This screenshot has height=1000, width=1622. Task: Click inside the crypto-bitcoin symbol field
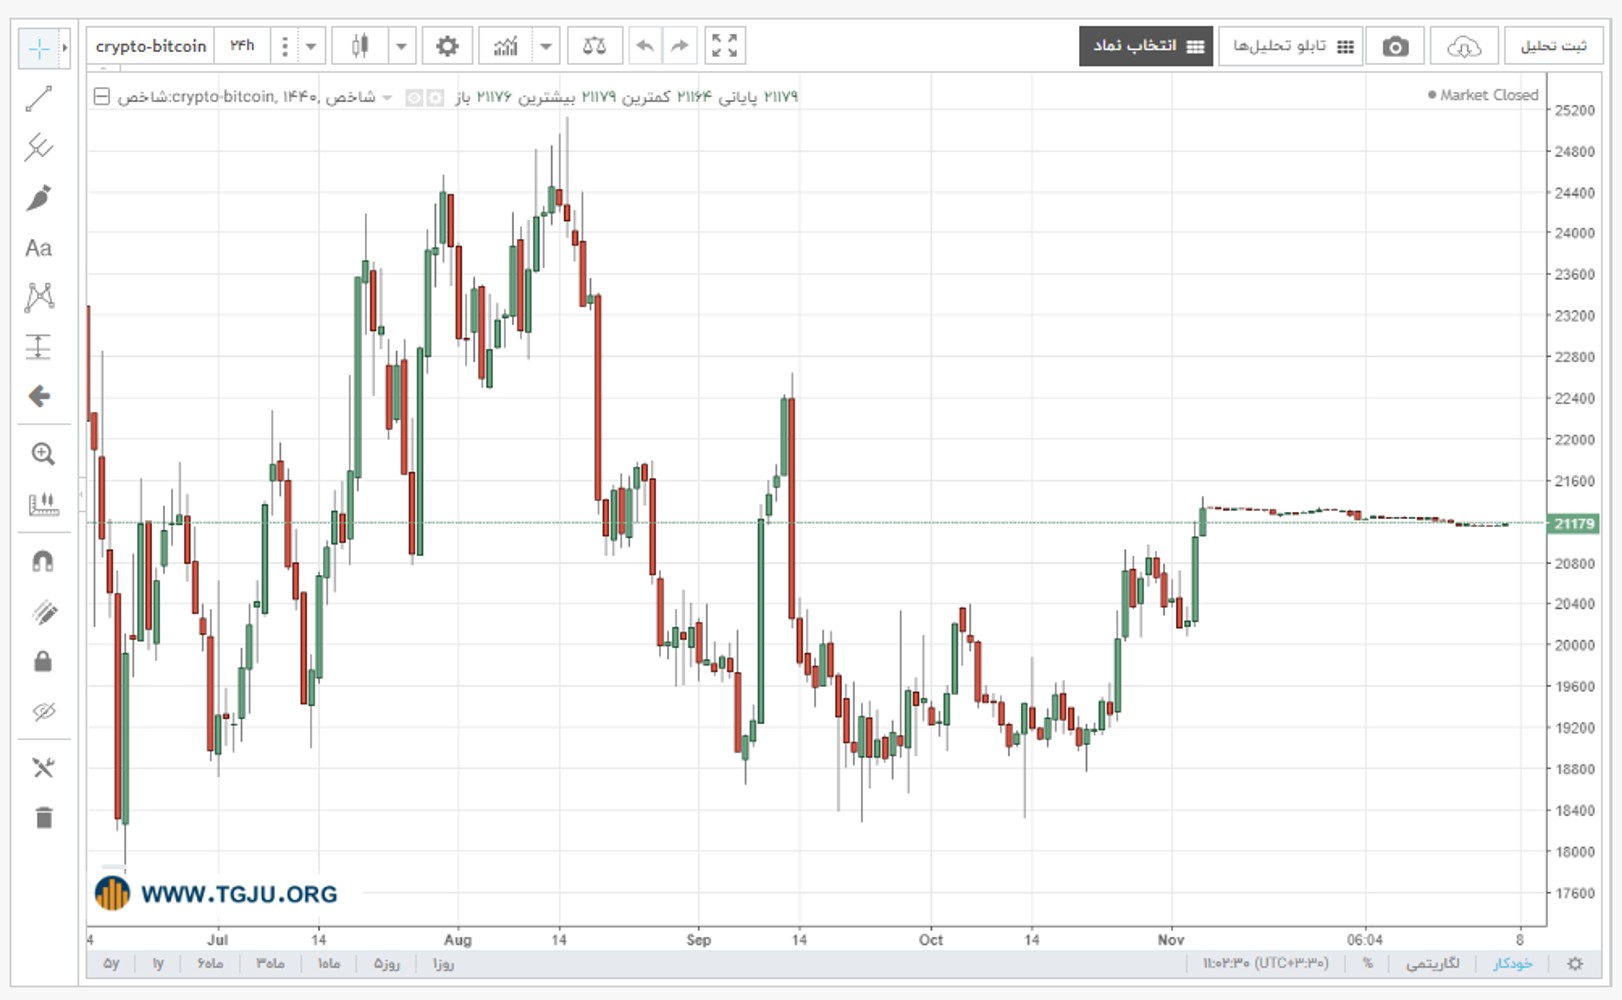coord(151,46)
